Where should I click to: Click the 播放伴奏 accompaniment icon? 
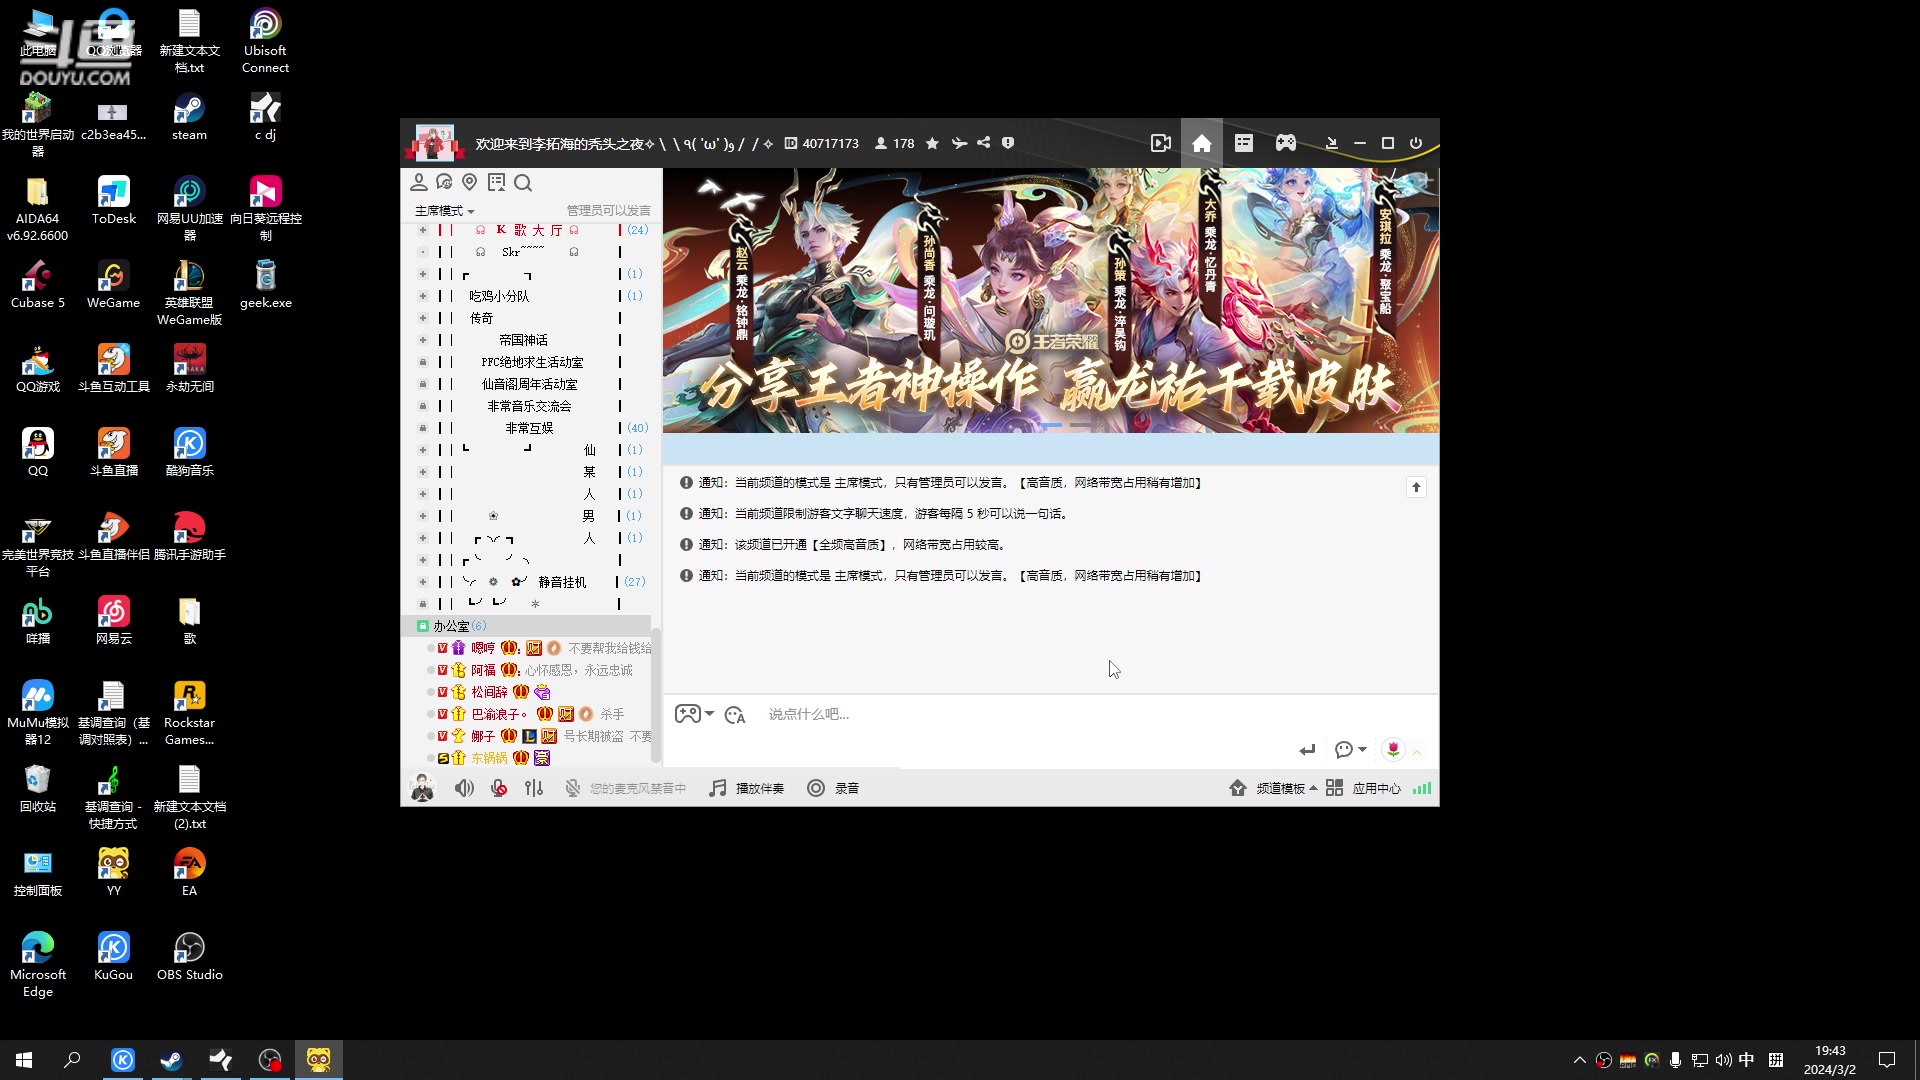(x=719, y=788)
